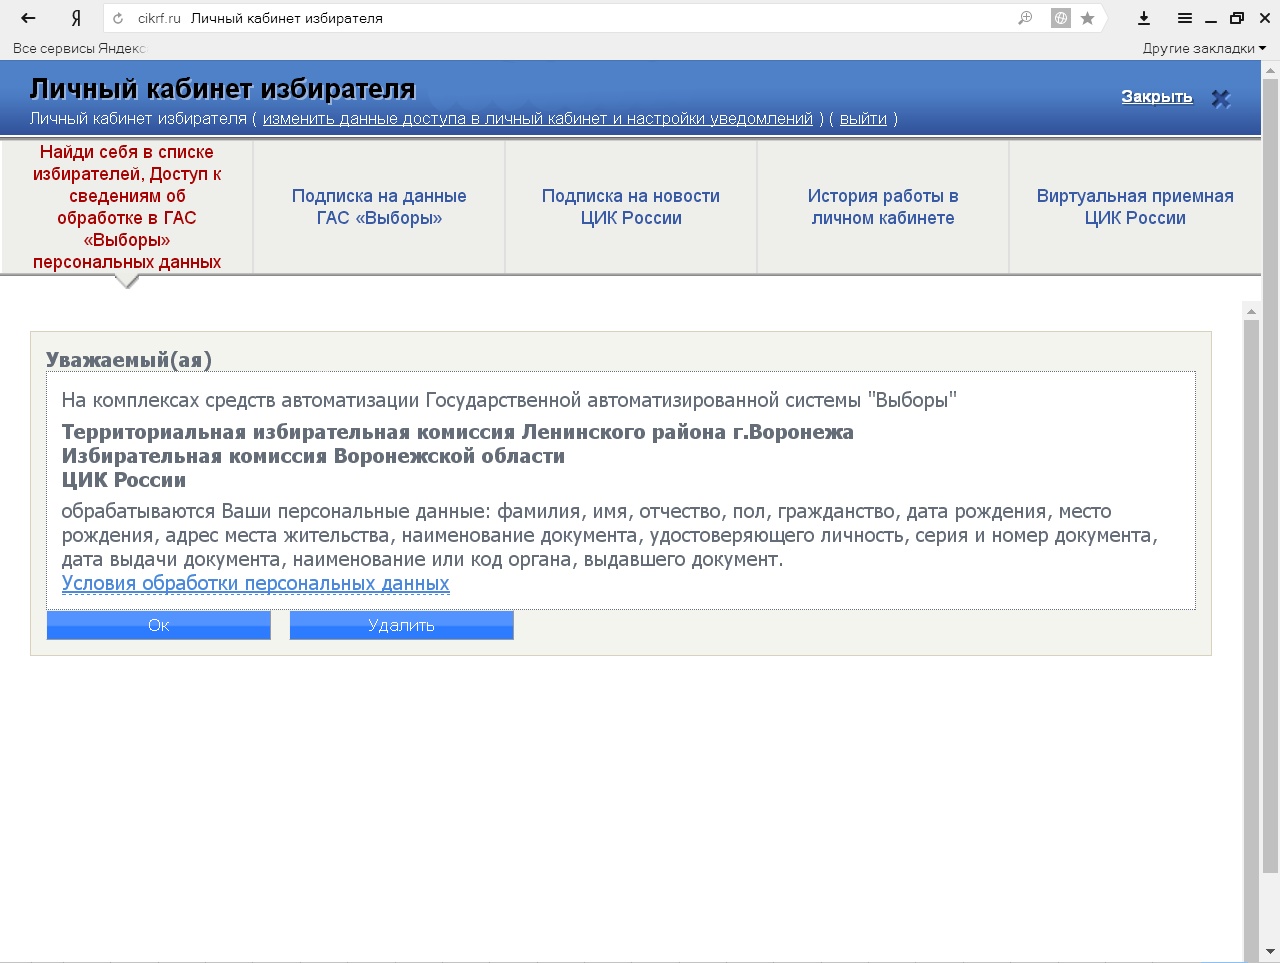Open the Все сервисы Яндекс bookmark
The width and height of the screenshot is (1280, 963).
click(79, 48)
